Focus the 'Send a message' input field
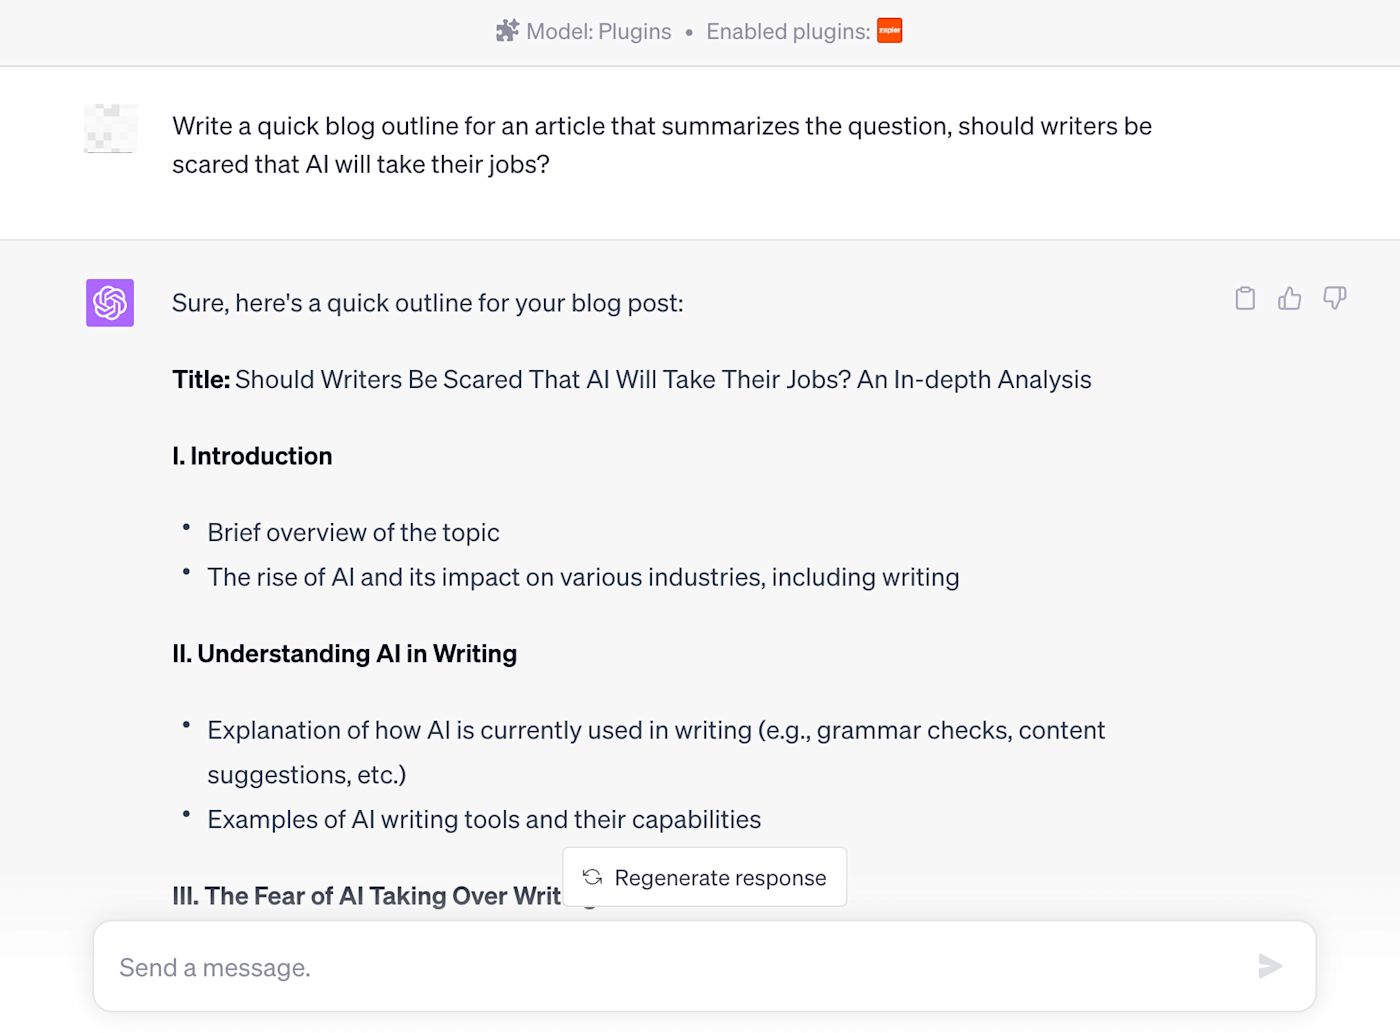This screenshot has width=1400, height=1033. (680, 967)
